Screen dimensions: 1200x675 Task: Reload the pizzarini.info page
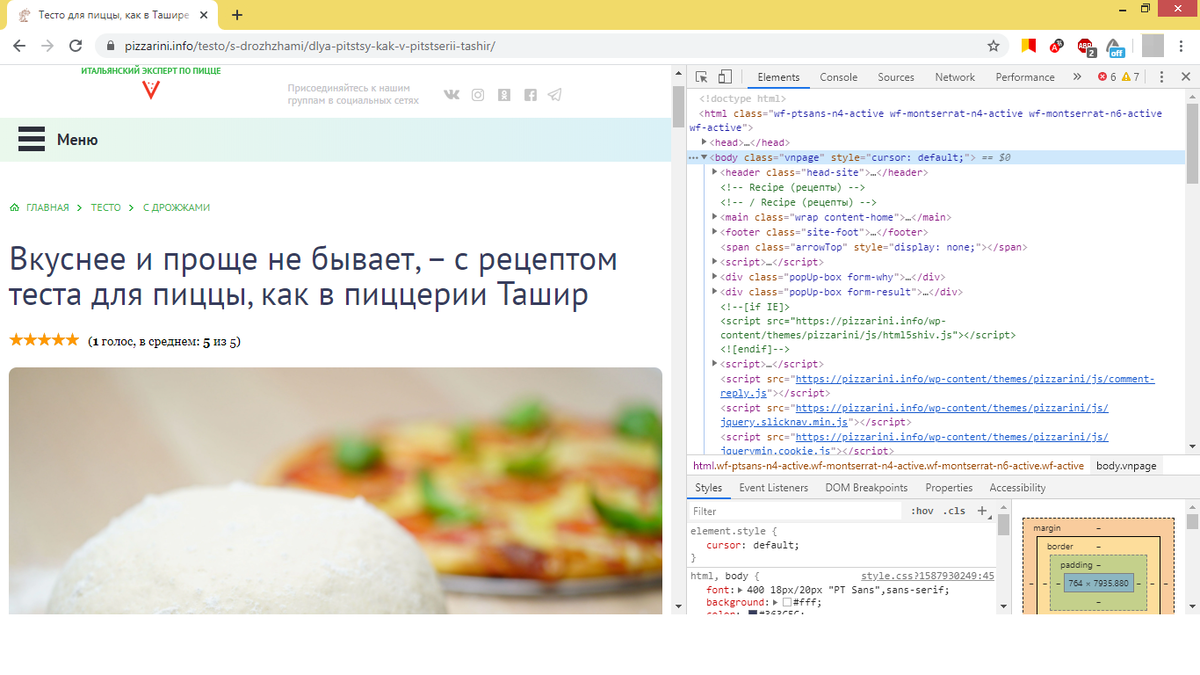(x=75, y=44)
